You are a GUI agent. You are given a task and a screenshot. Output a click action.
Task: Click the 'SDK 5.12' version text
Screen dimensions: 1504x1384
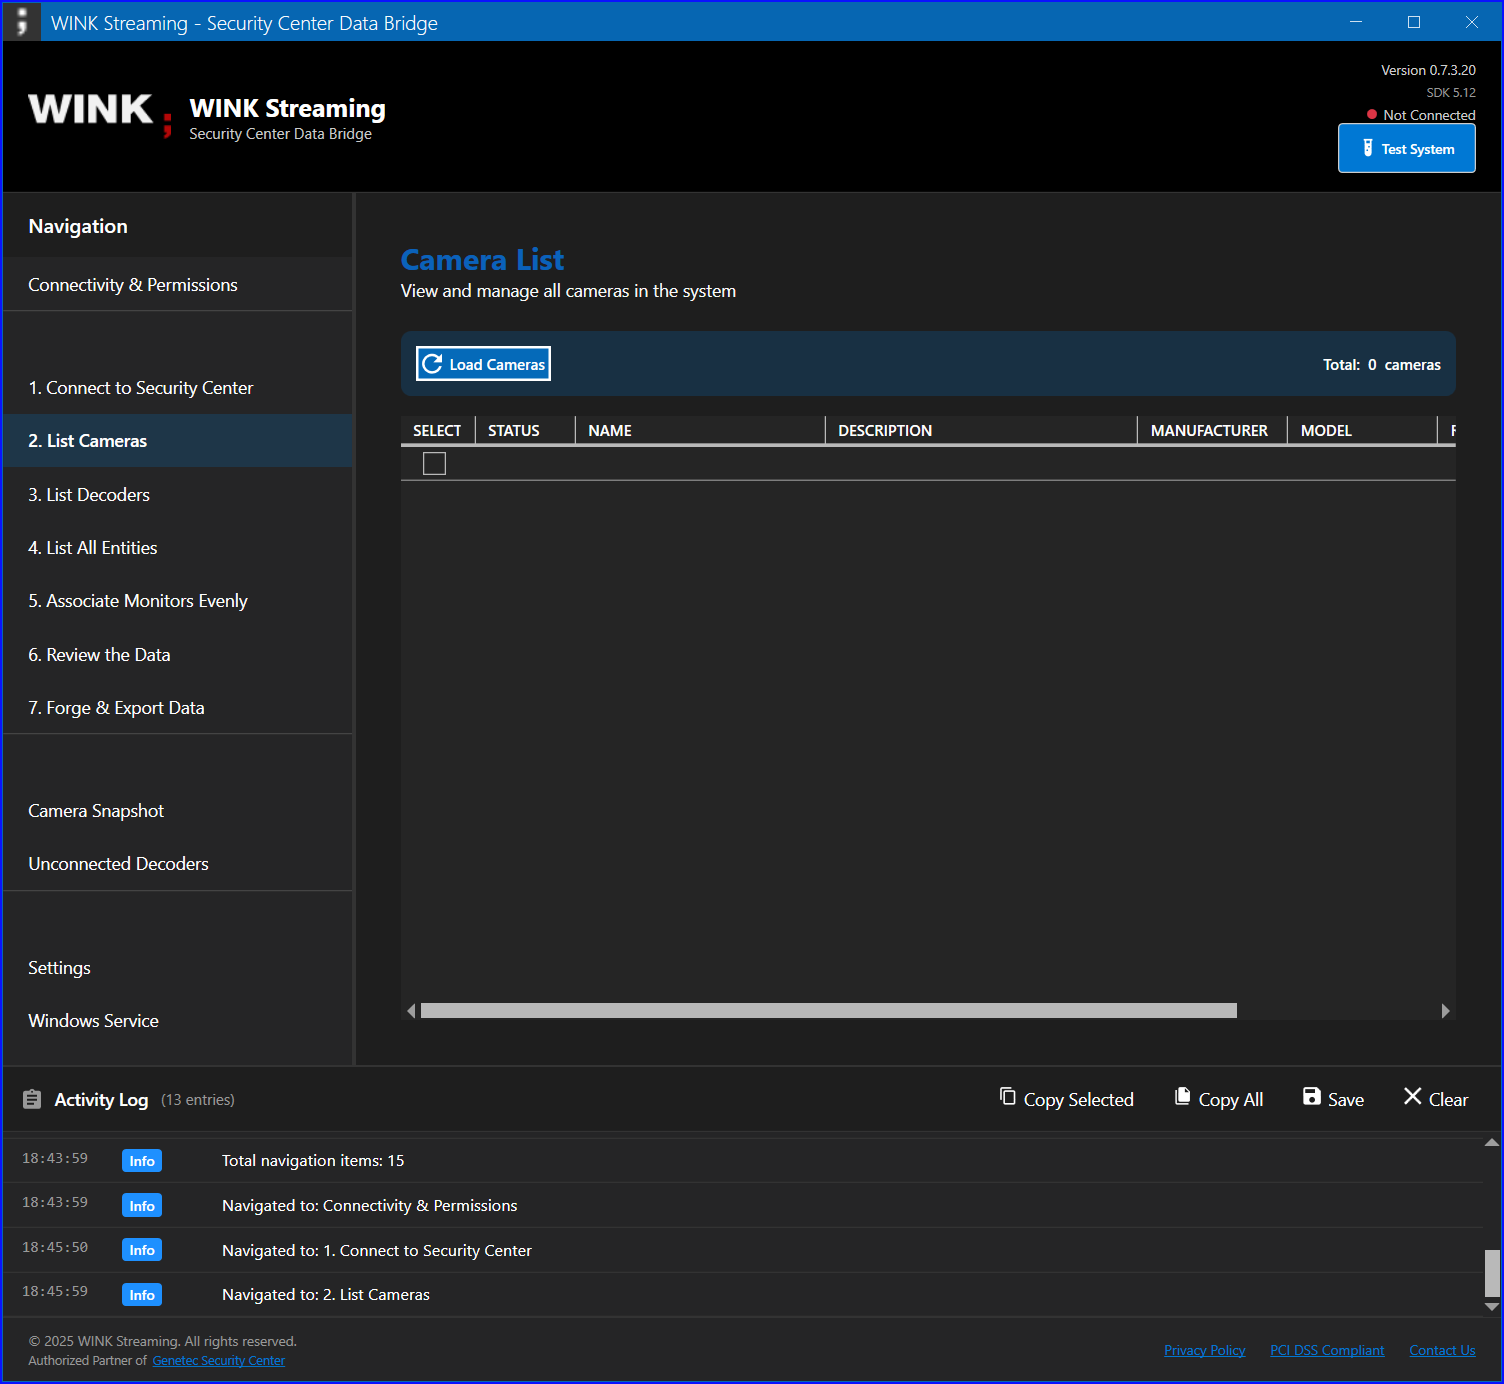(x=1451, y=92)
